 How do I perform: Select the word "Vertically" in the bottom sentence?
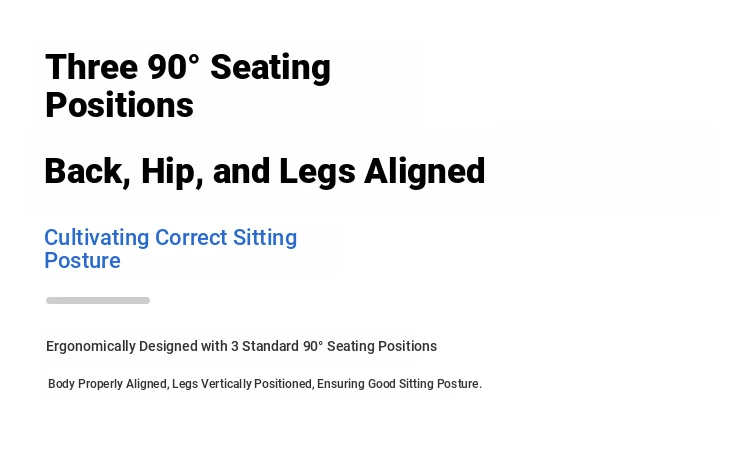[x=226, y=384]
